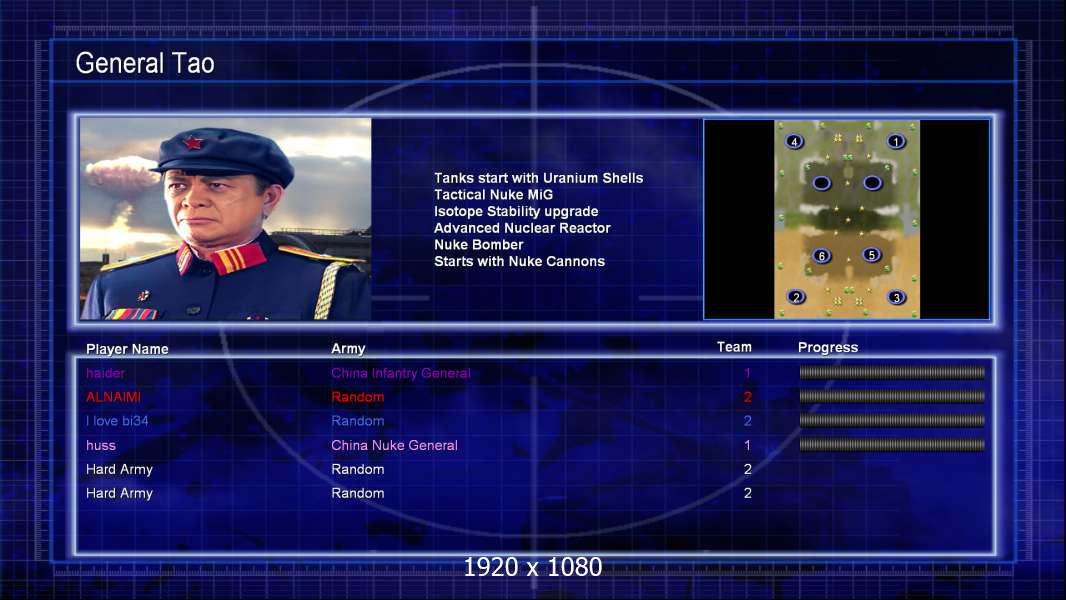Click China Infantry General army entry
Image resolution: width=1066 pixels, height=600 pixels.
[x=401, y=373]
